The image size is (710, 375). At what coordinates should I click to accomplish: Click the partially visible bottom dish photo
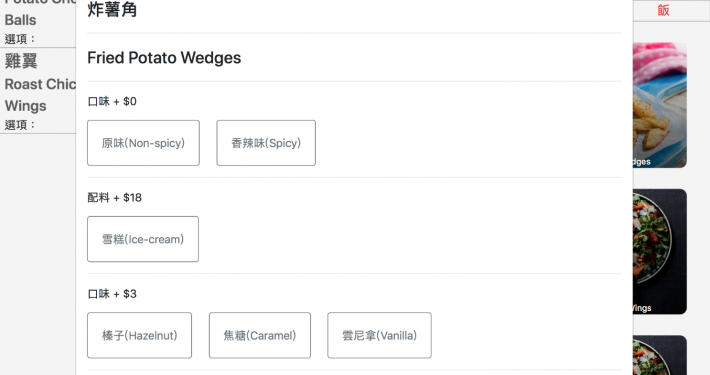660,355
